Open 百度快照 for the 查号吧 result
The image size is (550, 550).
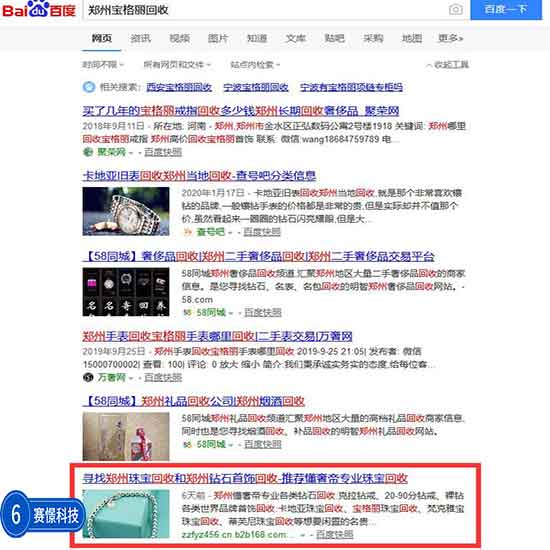point(262,232)
